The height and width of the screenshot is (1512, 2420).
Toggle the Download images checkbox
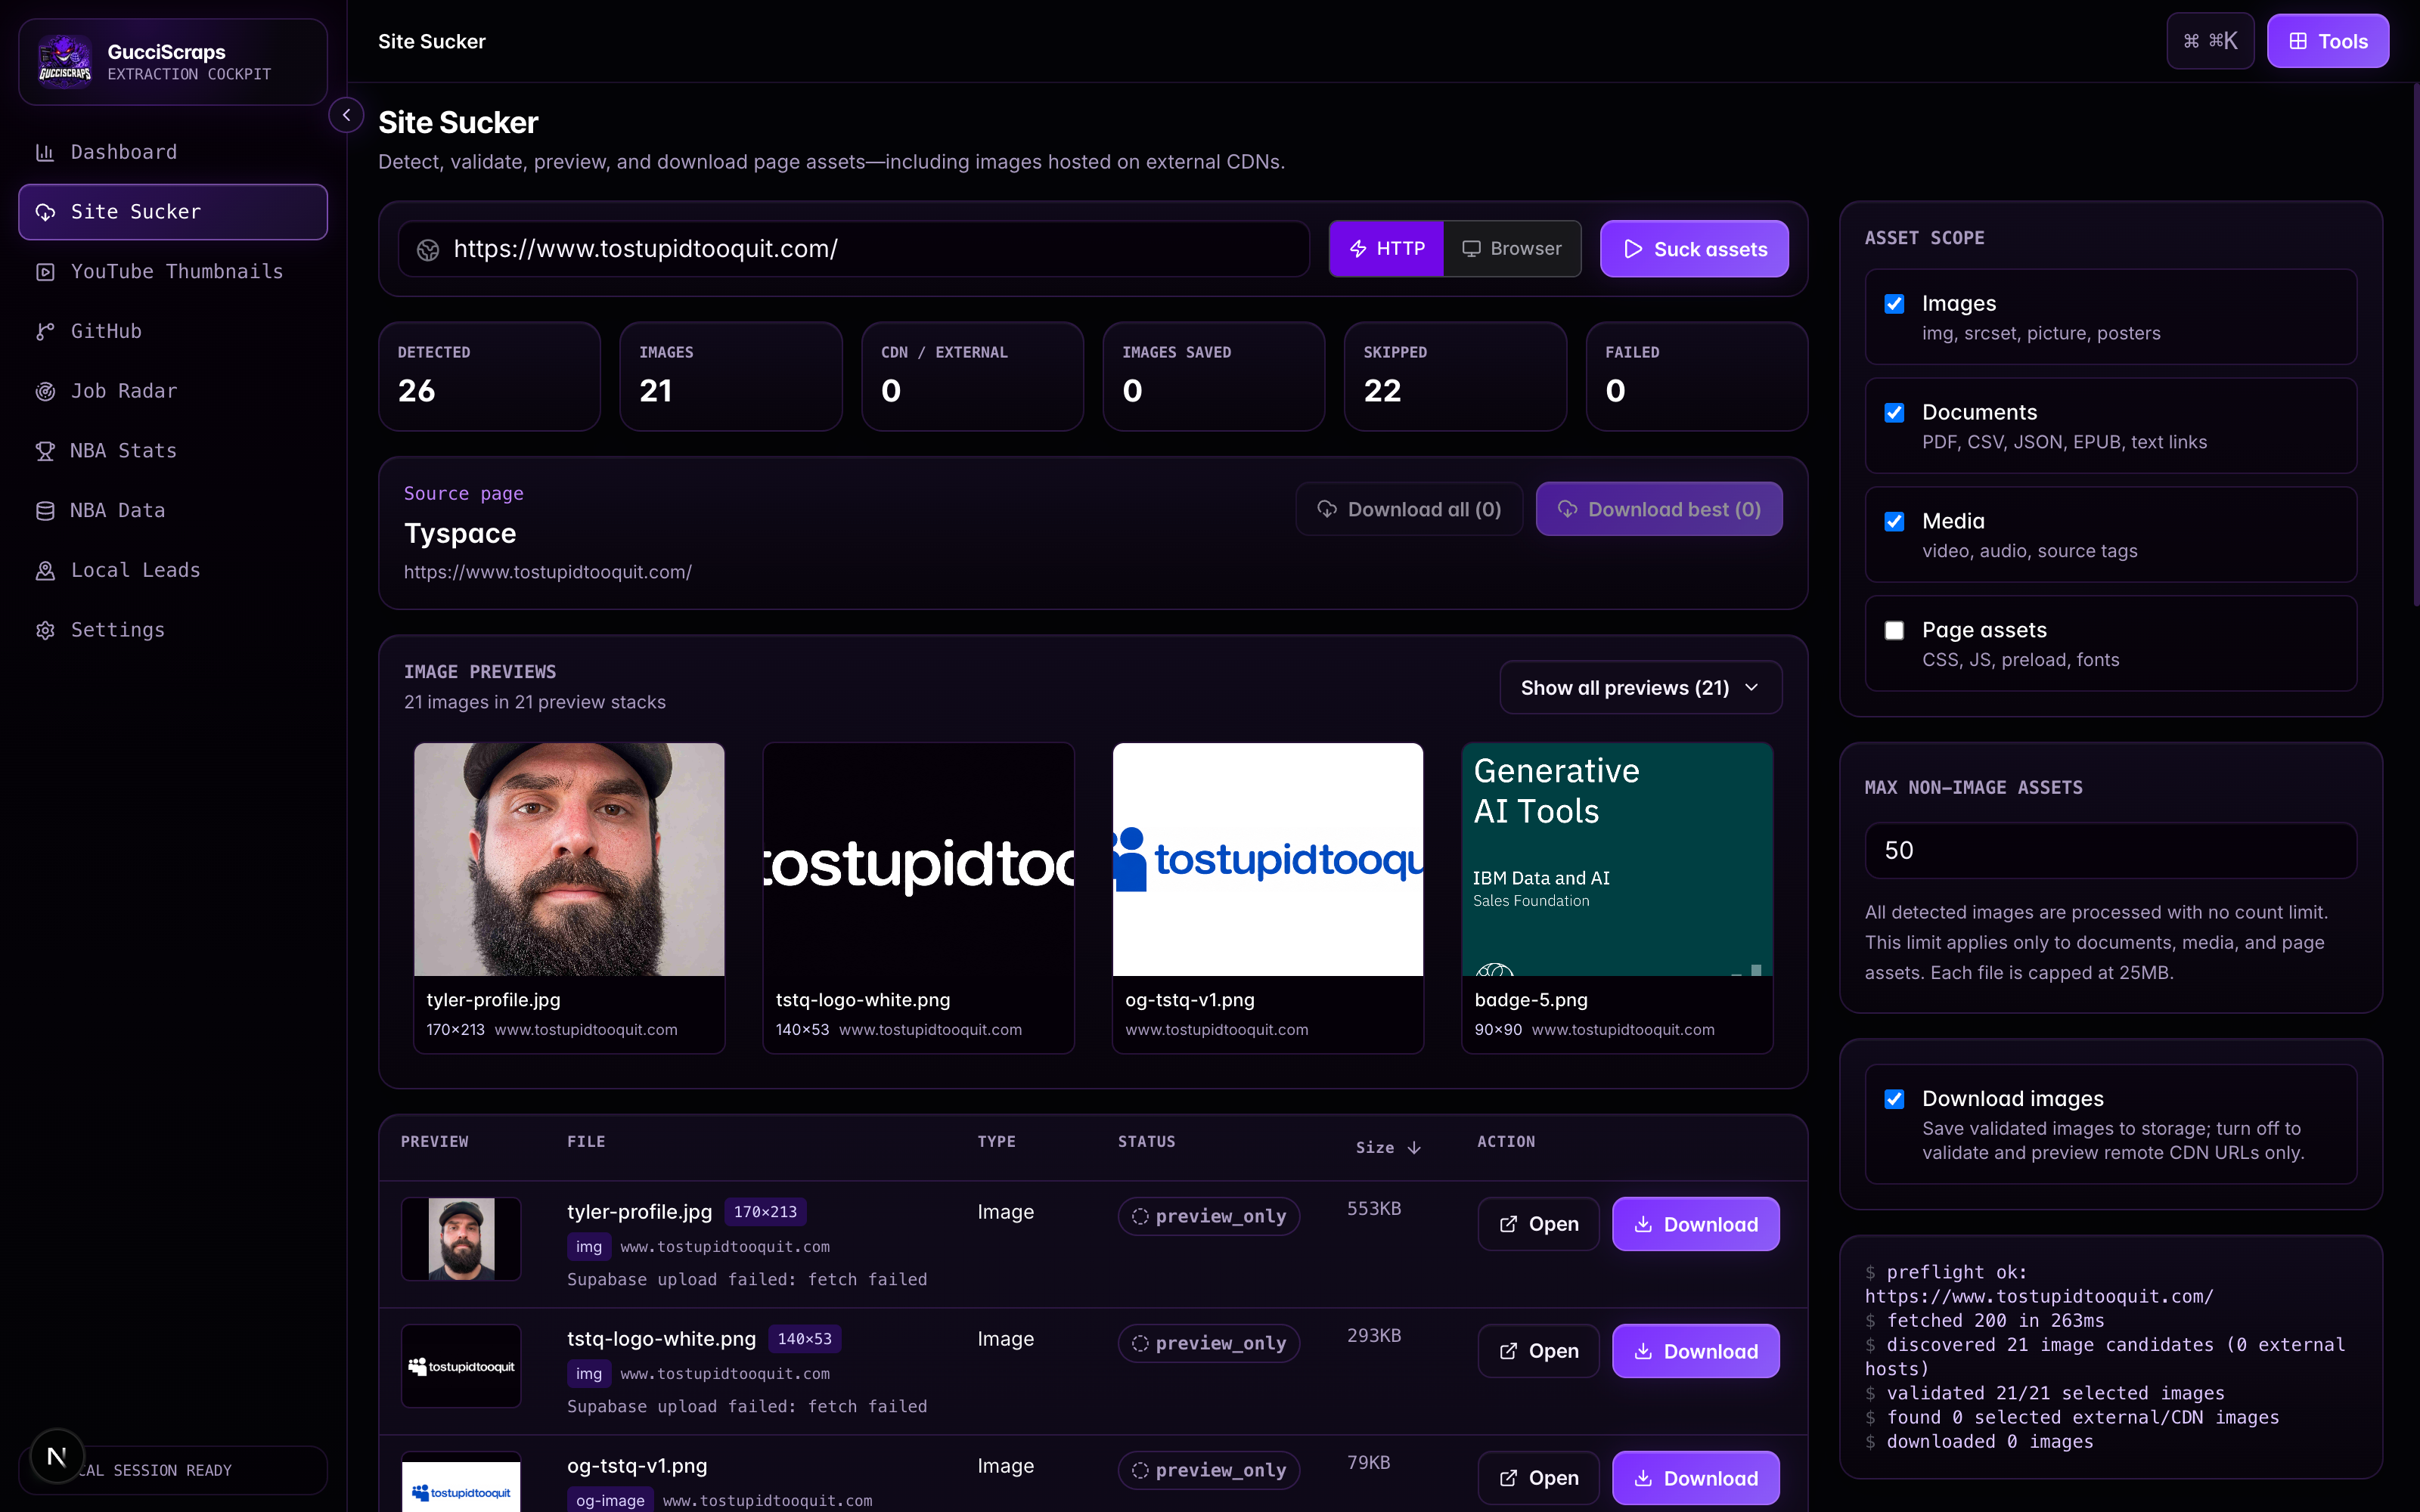click(x=1894, y=1099)
